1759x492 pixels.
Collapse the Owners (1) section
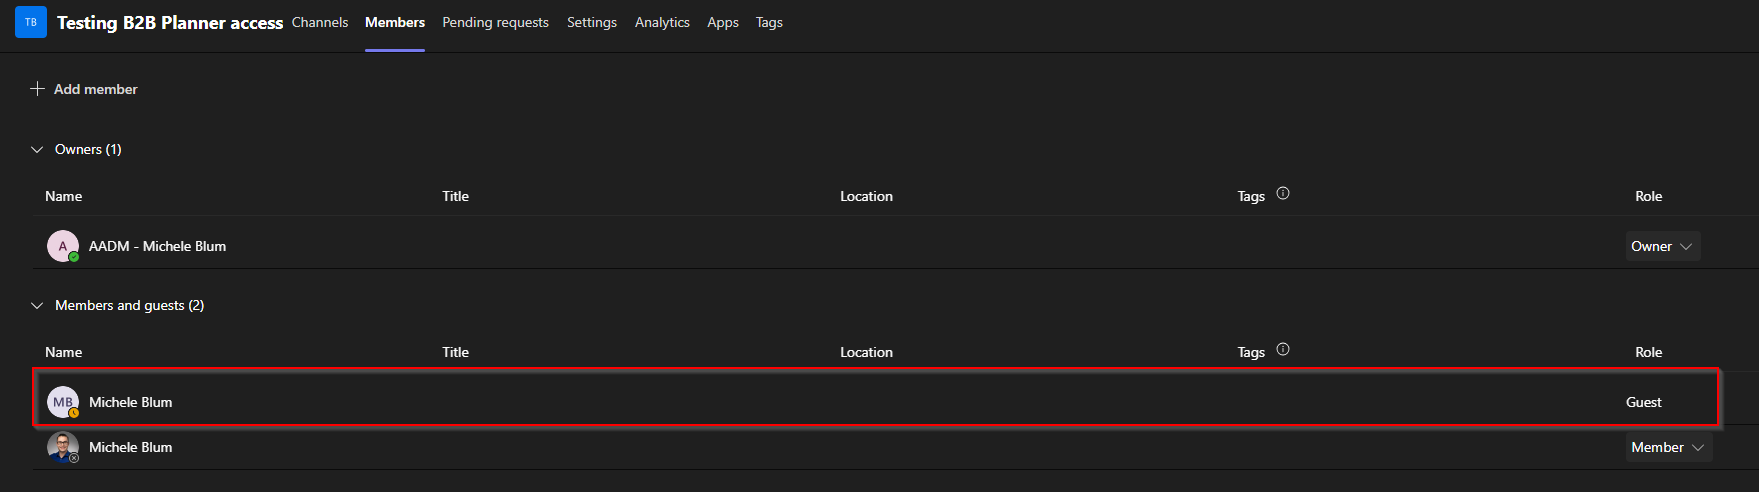point(38,150)
